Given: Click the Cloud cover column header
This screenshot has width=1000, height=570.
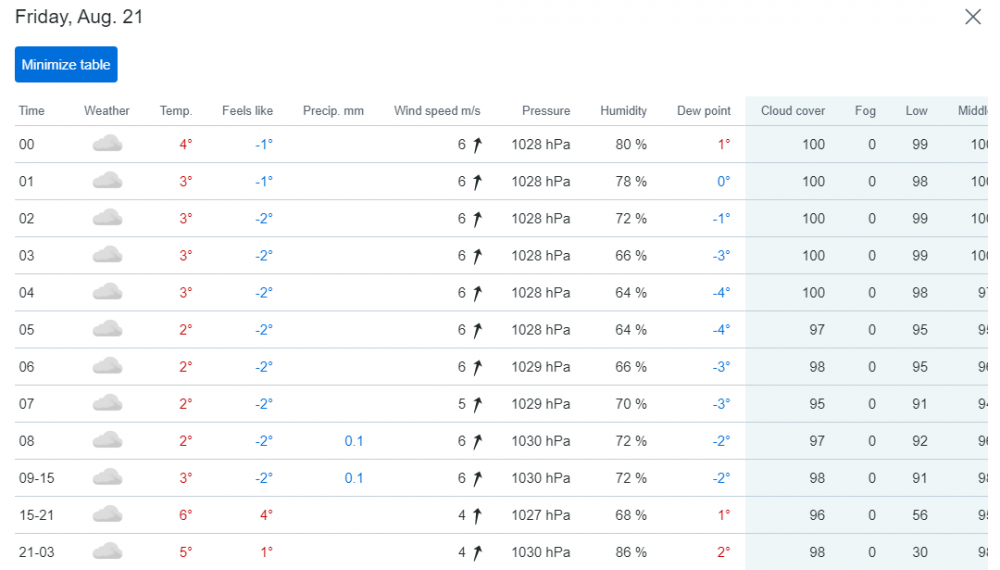Looking at the screenshot, I should click(x=792, y=111).
